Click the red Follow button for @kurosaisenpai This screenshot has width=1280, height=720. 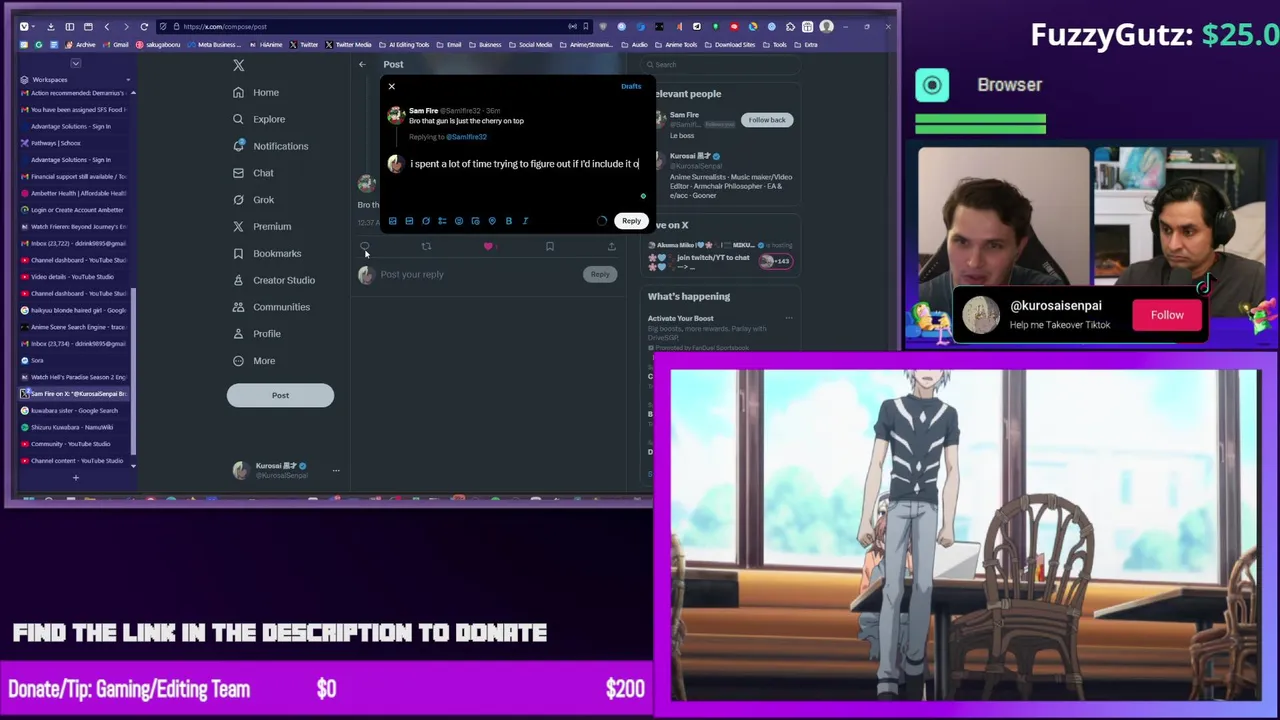tap(1167, 315)
